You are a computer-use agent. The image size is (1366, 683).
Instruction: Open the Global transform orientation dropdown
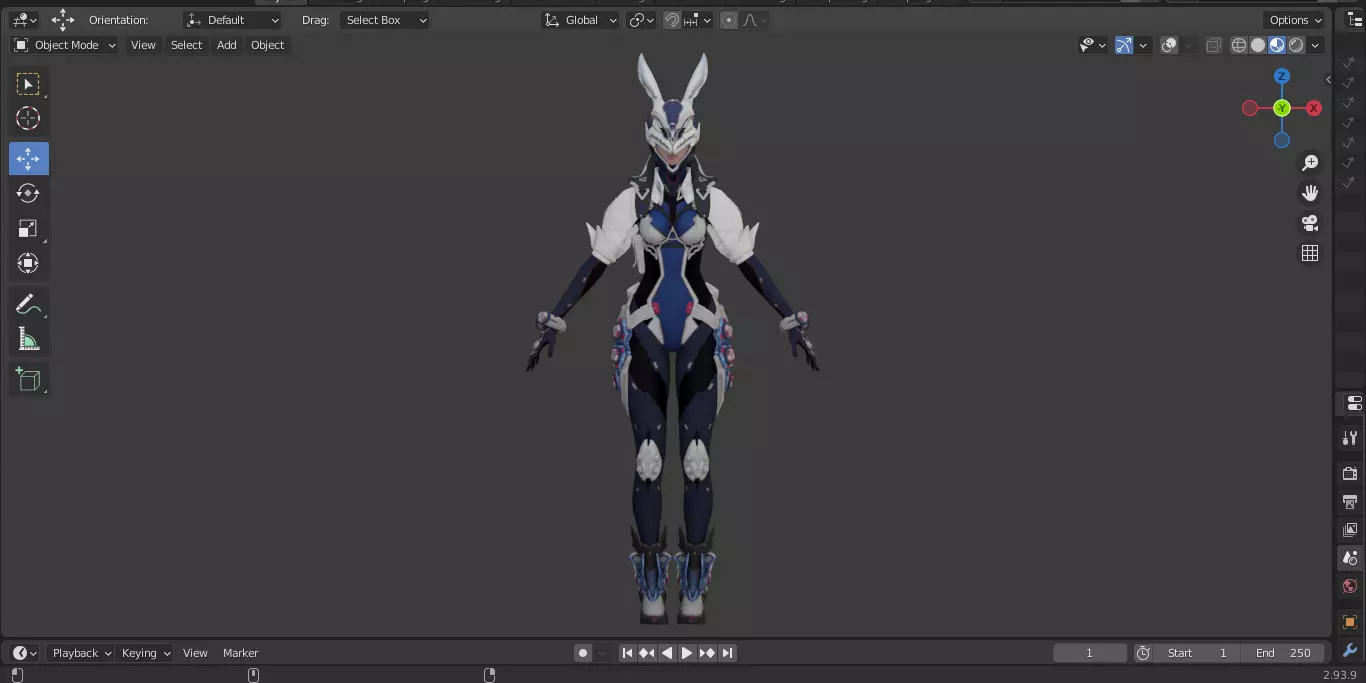(580, 20)
